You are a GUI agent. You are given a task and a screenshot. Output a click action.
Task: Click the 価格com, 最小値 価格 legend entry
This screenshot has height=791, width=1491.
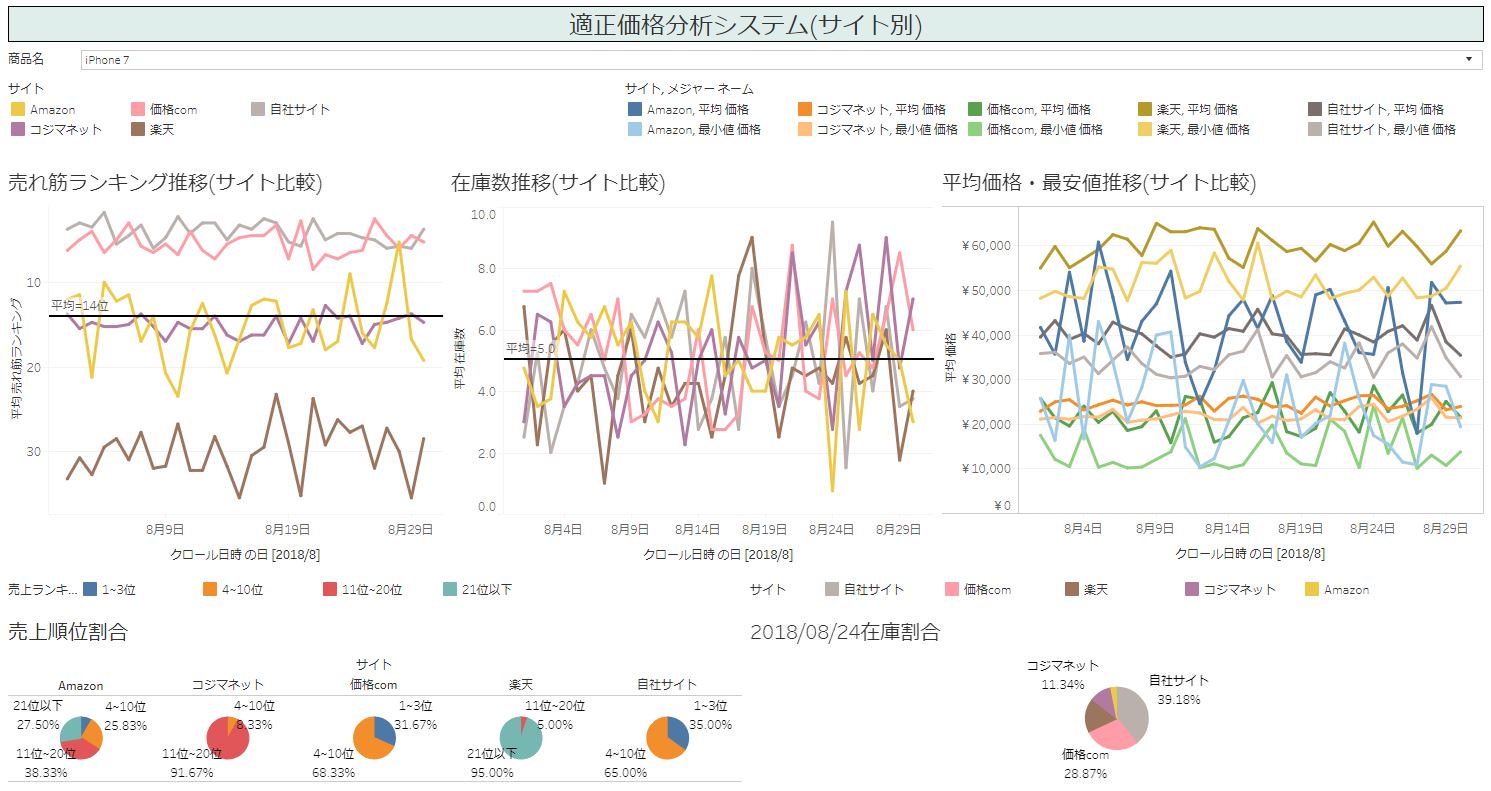coord(1035,129)
